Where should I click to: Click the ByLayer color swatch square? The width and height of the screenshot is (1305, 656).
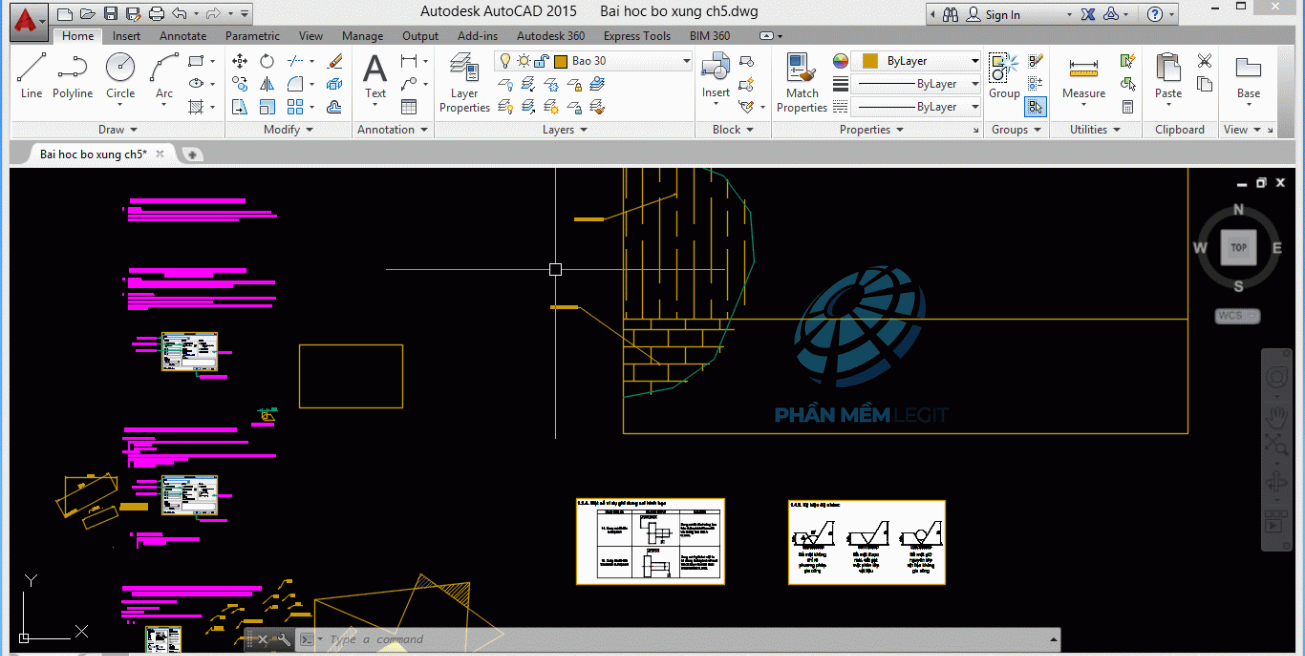tap(869, 61)
